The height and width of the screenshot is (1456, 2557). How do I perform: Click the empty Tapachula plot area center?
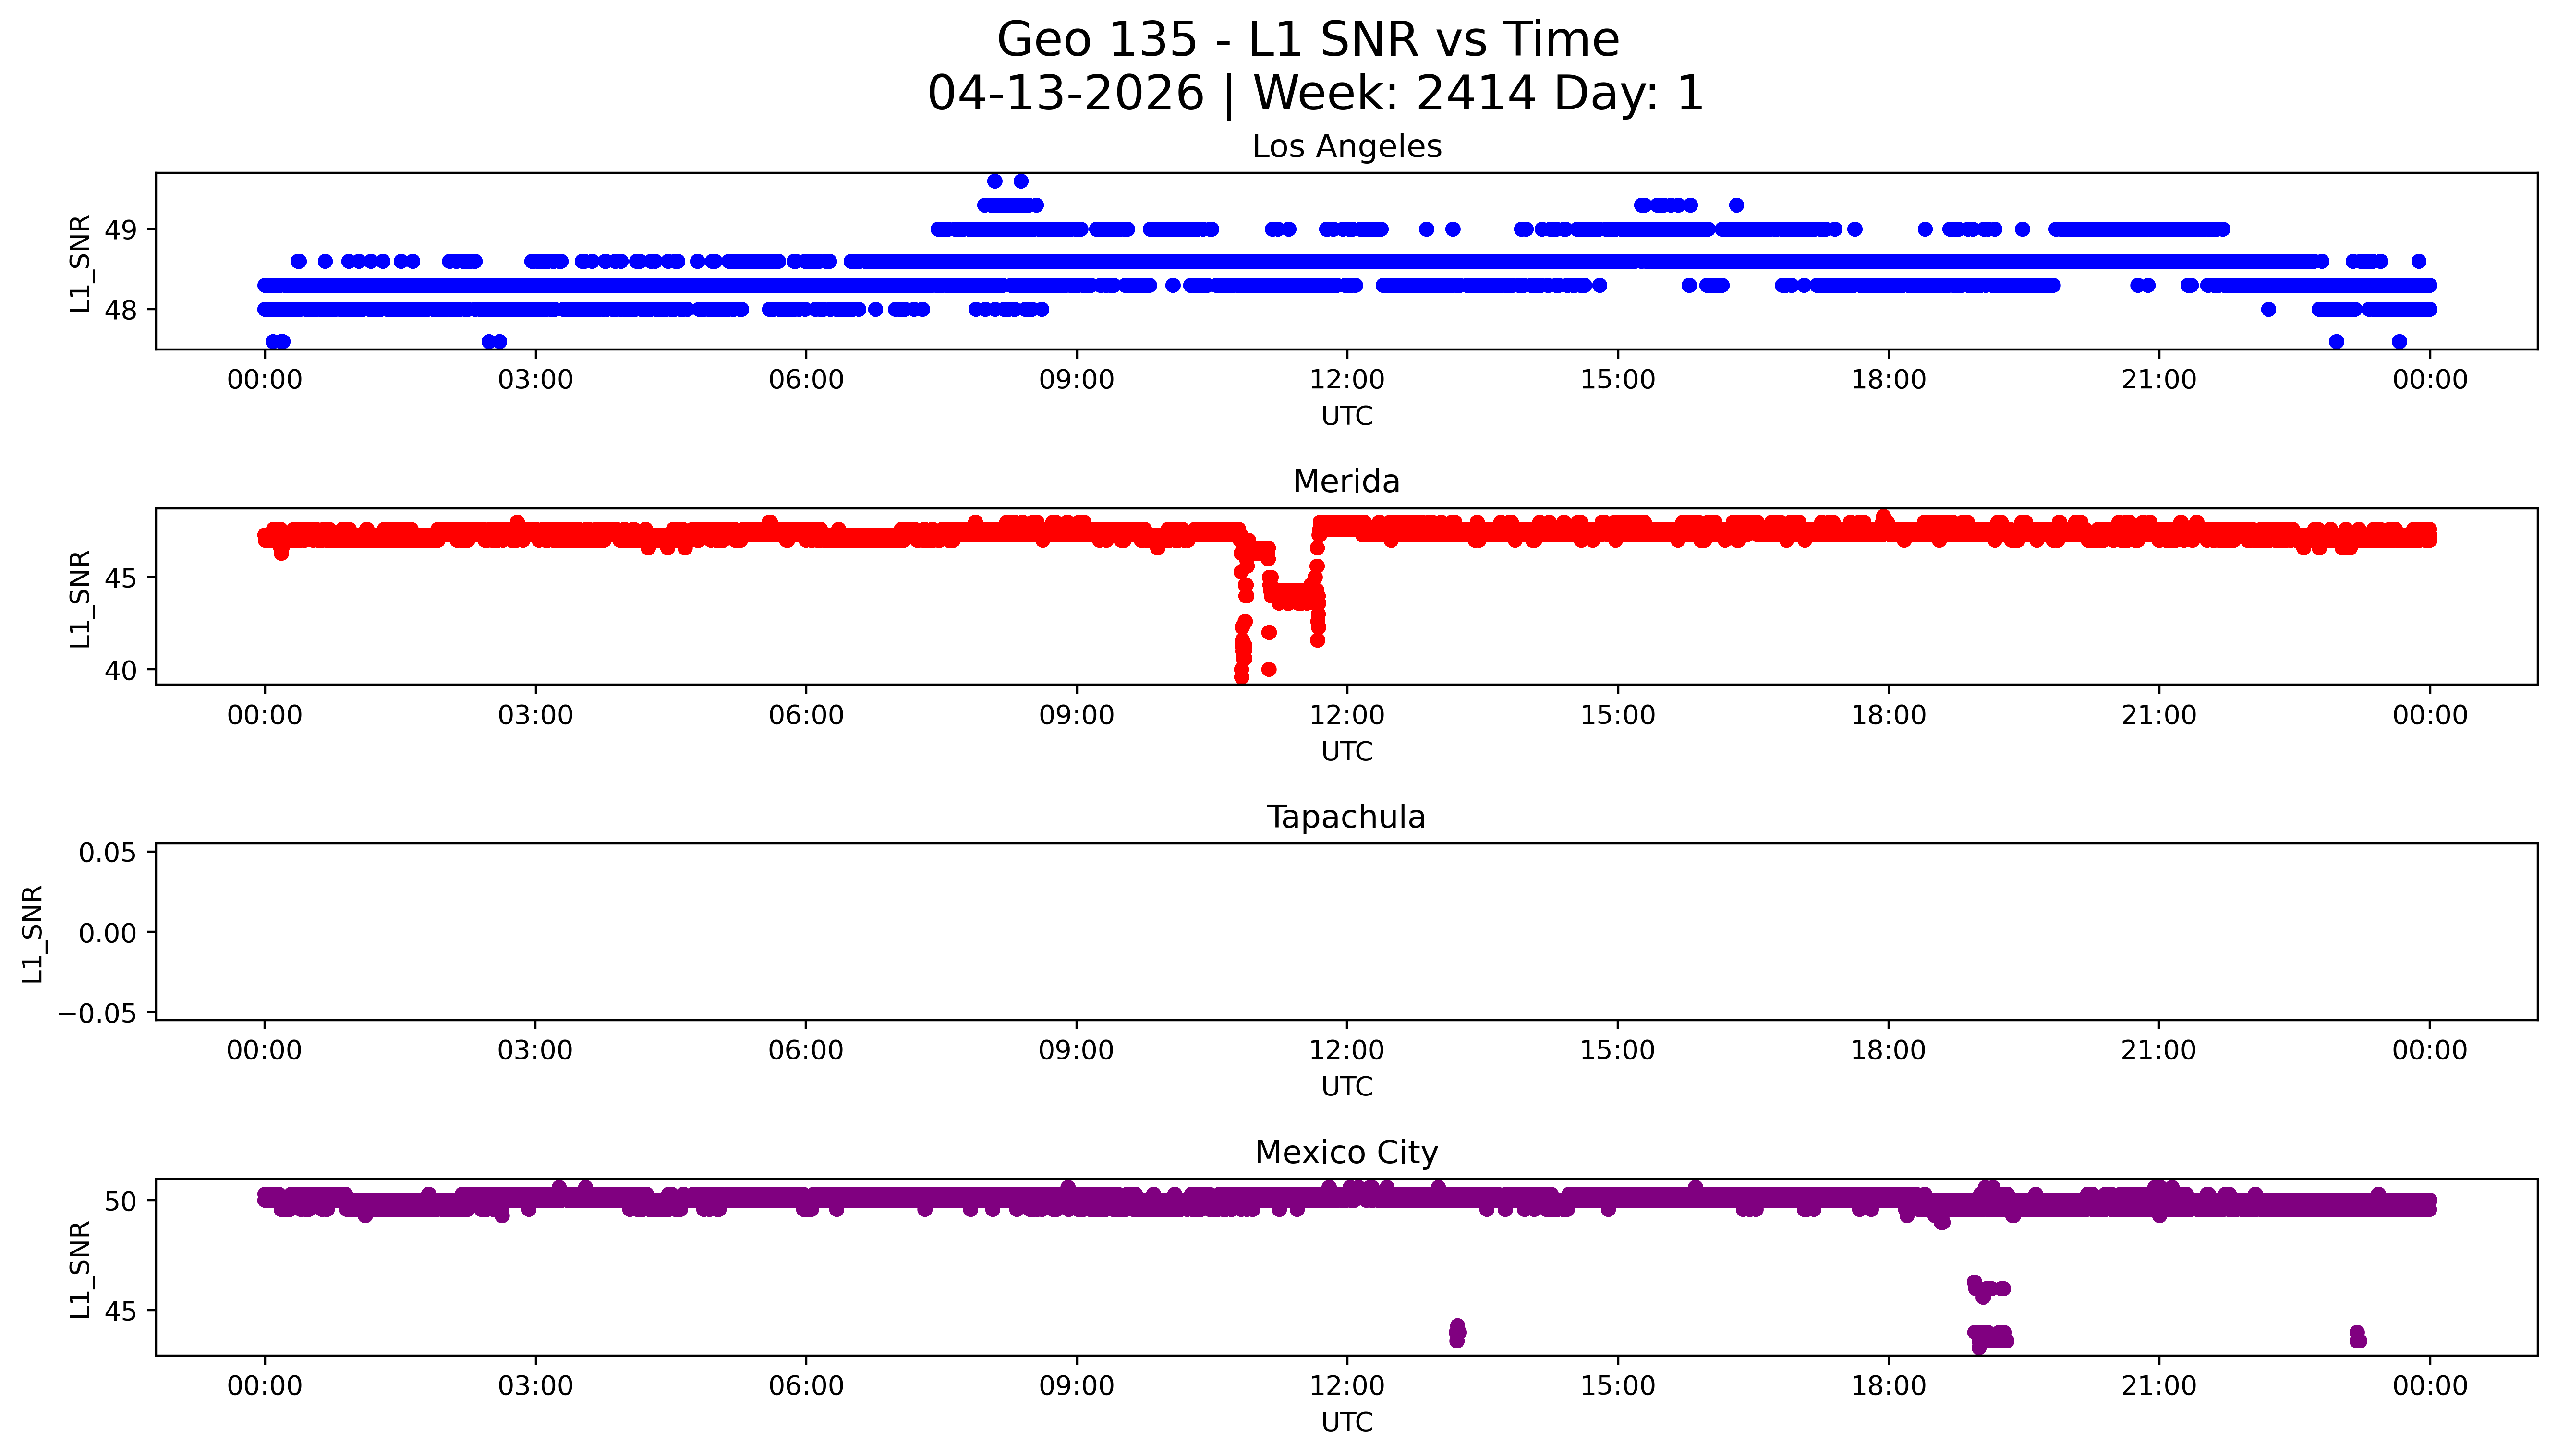click(1346, 932)
